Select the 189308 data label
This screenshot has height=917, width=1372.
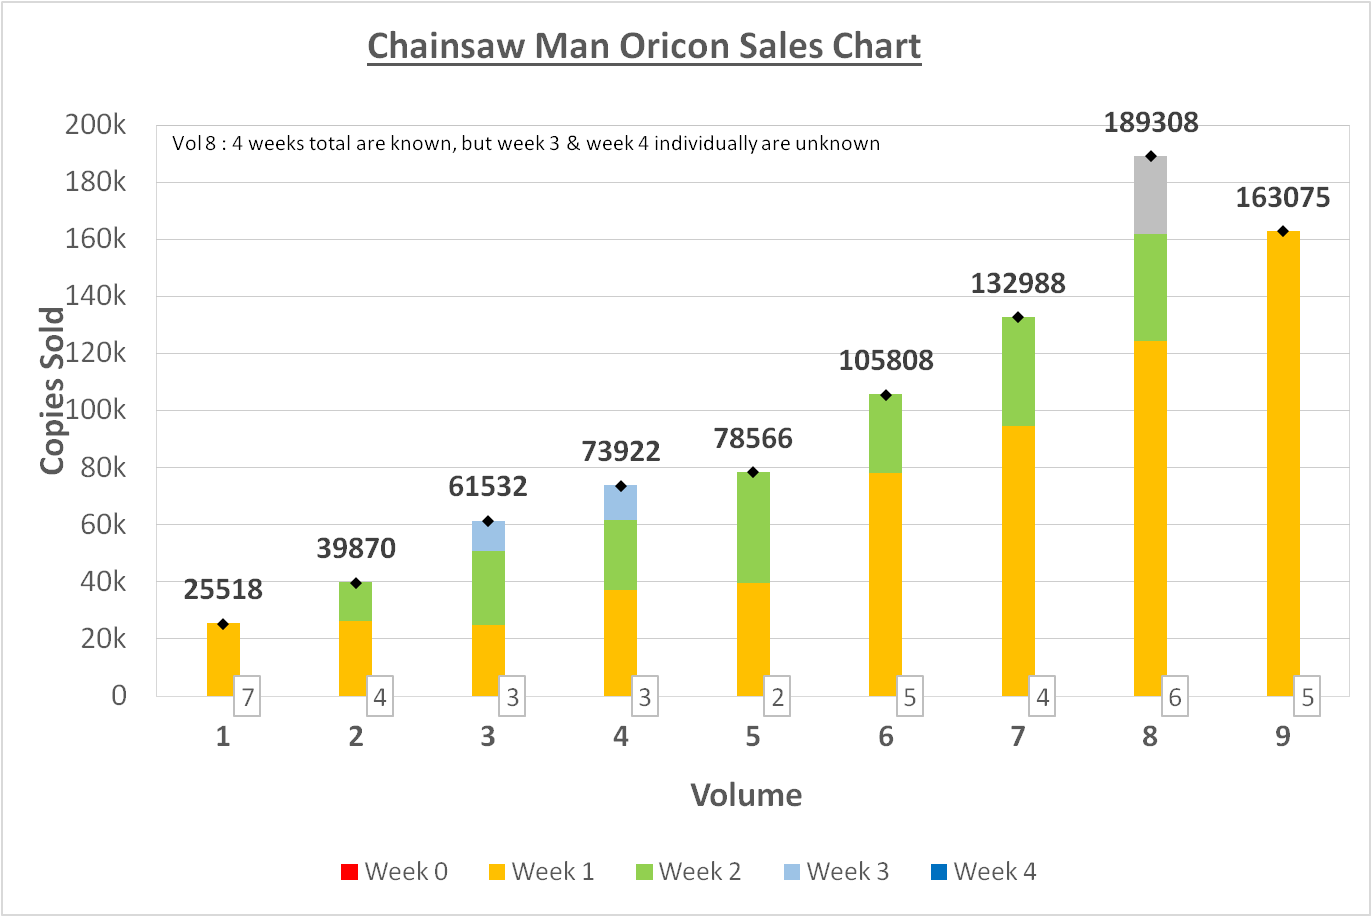pyautogui.click(x=1151, y=123)
